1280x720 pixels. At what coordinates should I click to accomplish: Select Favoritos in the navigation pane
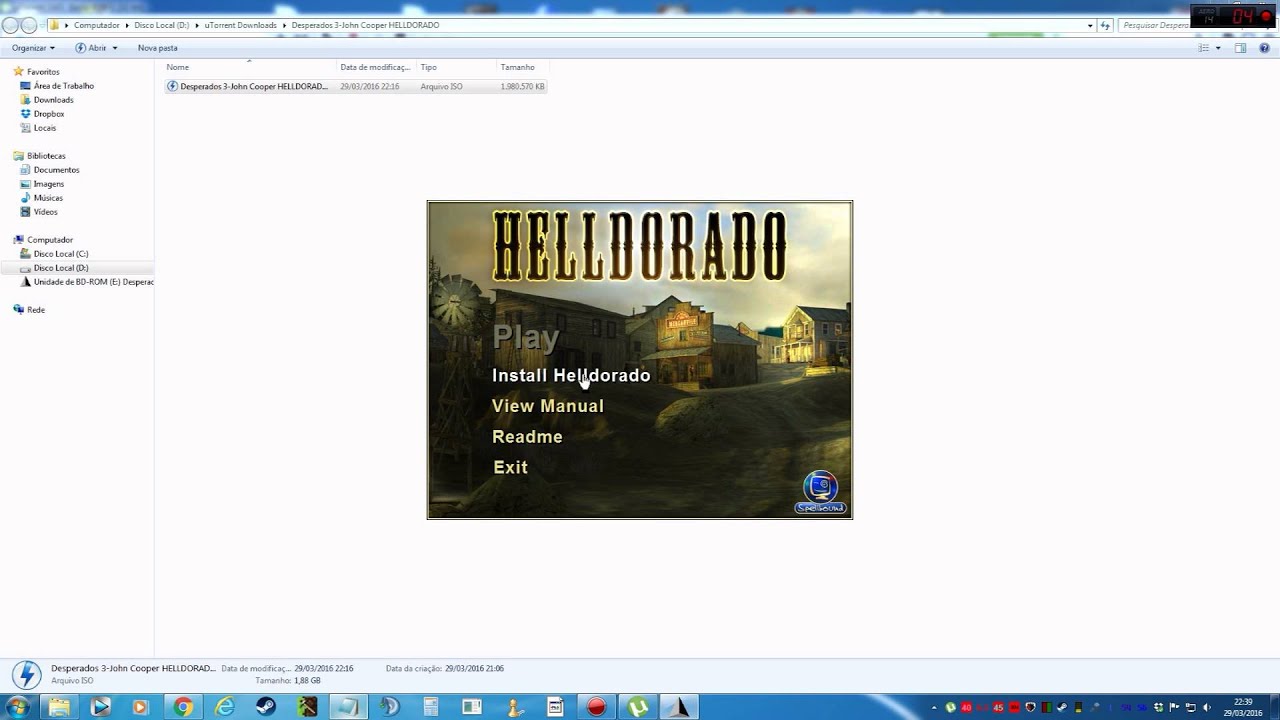pyautogui.click(x=43, y=72)
